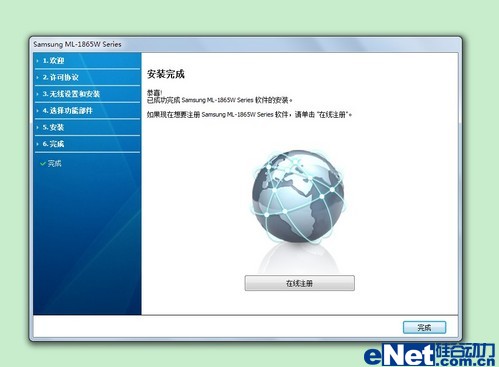499x367 pixels.
Task: Select step 4. 选择功能部件 in sidebar
Action: tap(87, 111)
